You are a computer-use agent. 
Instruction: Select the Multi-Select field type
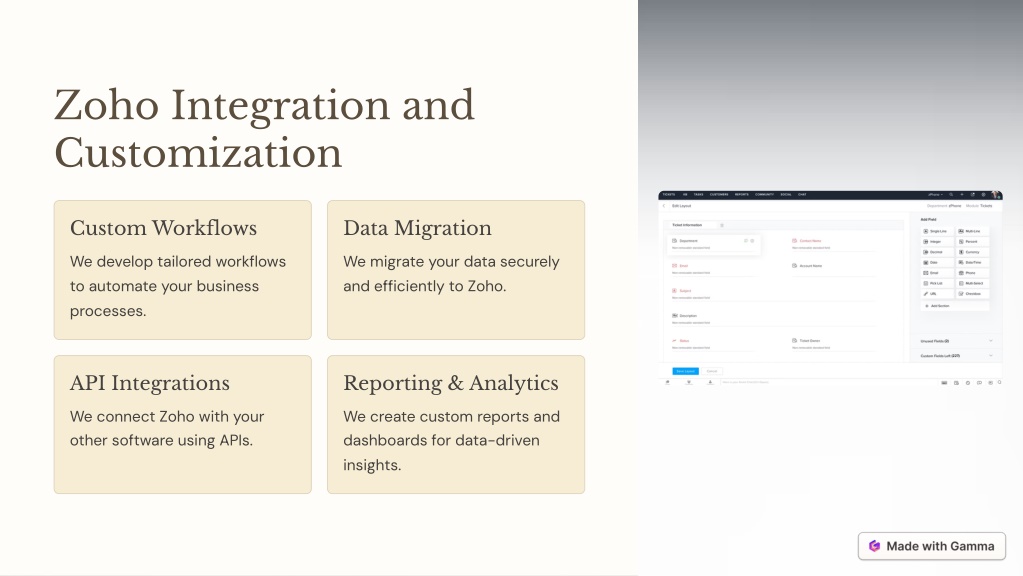pyautogui.click(x=972, y=283)
